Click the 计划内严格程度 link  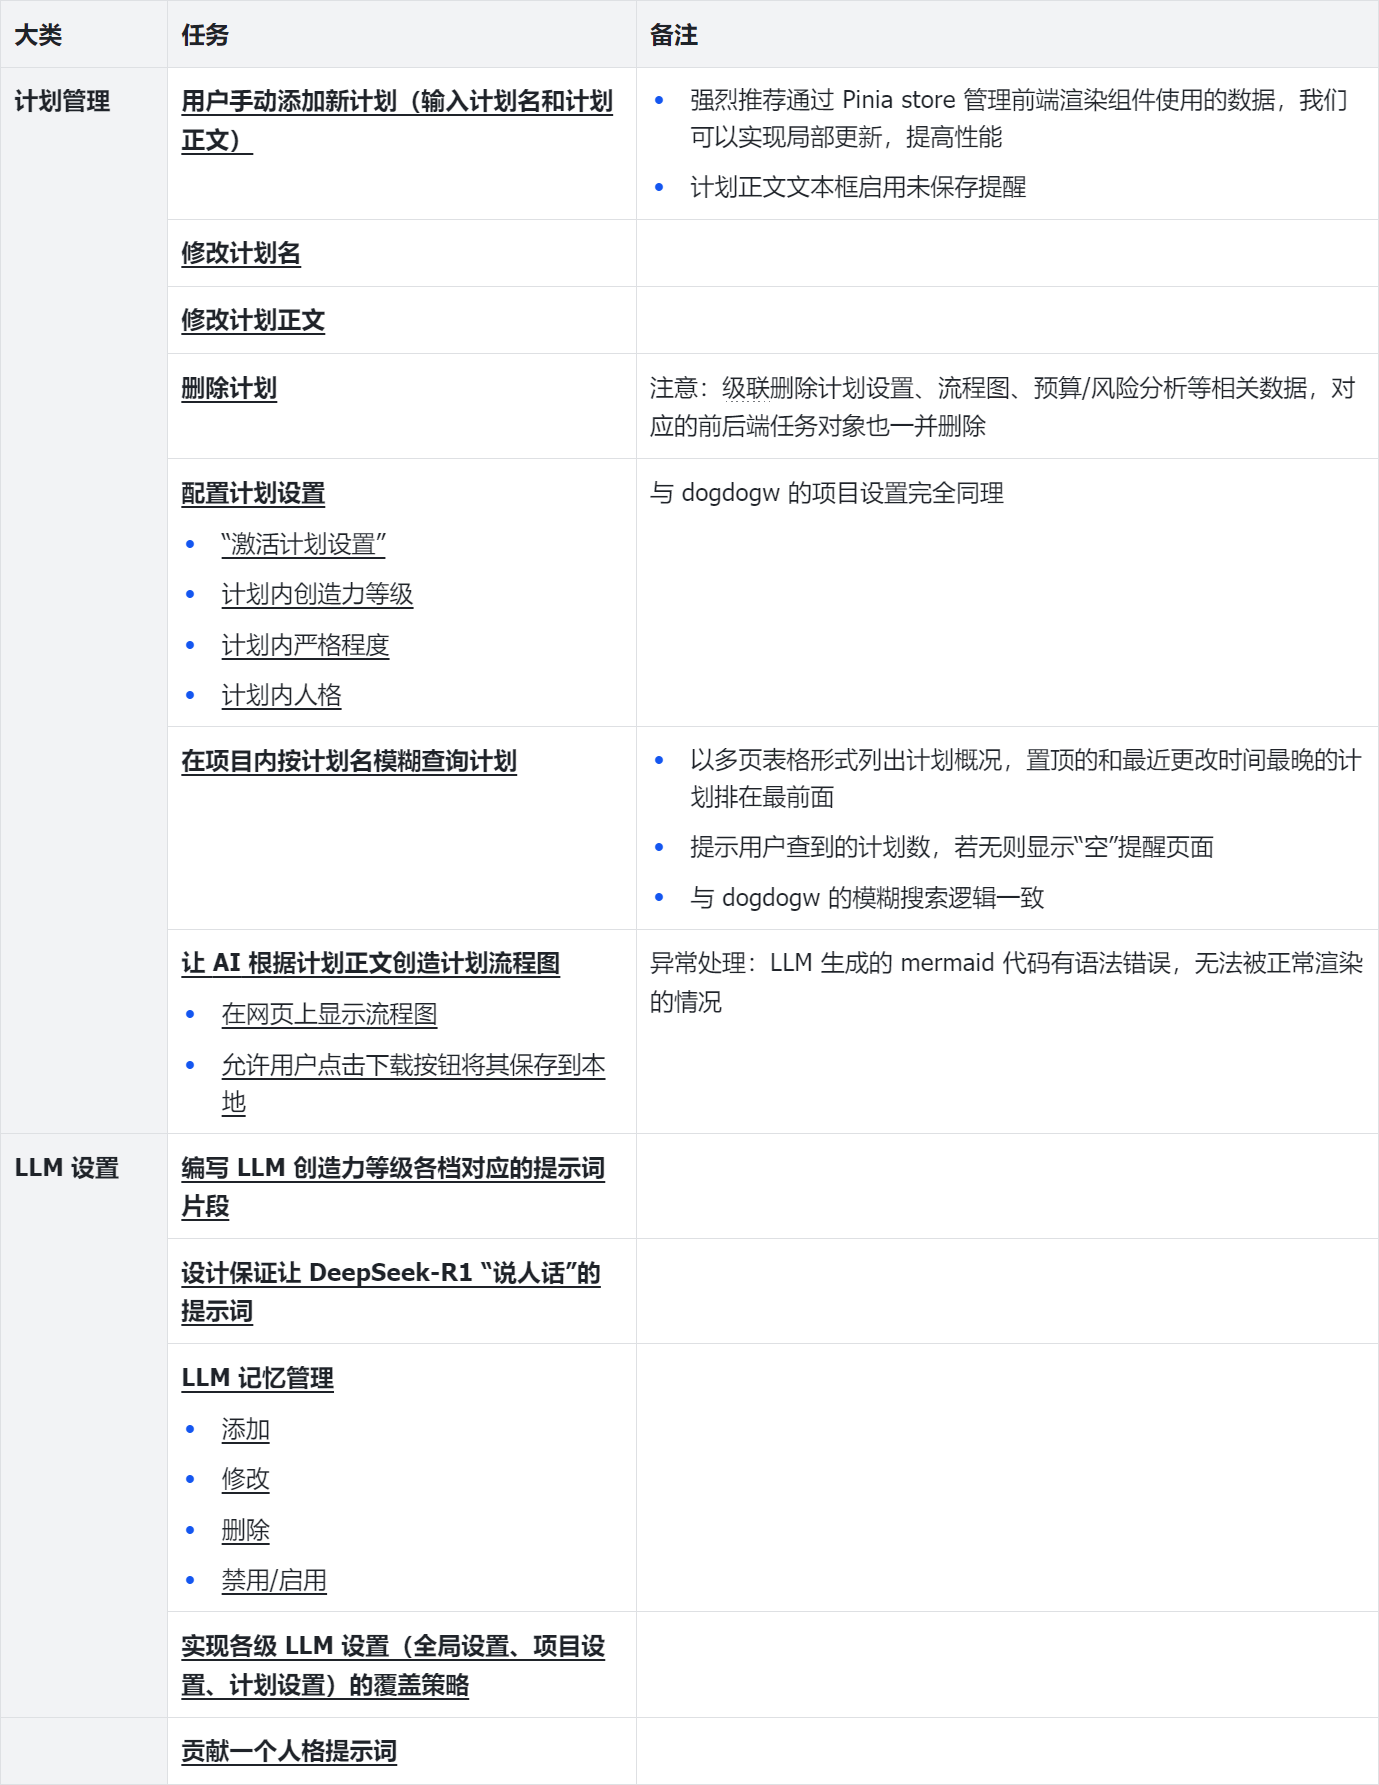pos(305,646)
